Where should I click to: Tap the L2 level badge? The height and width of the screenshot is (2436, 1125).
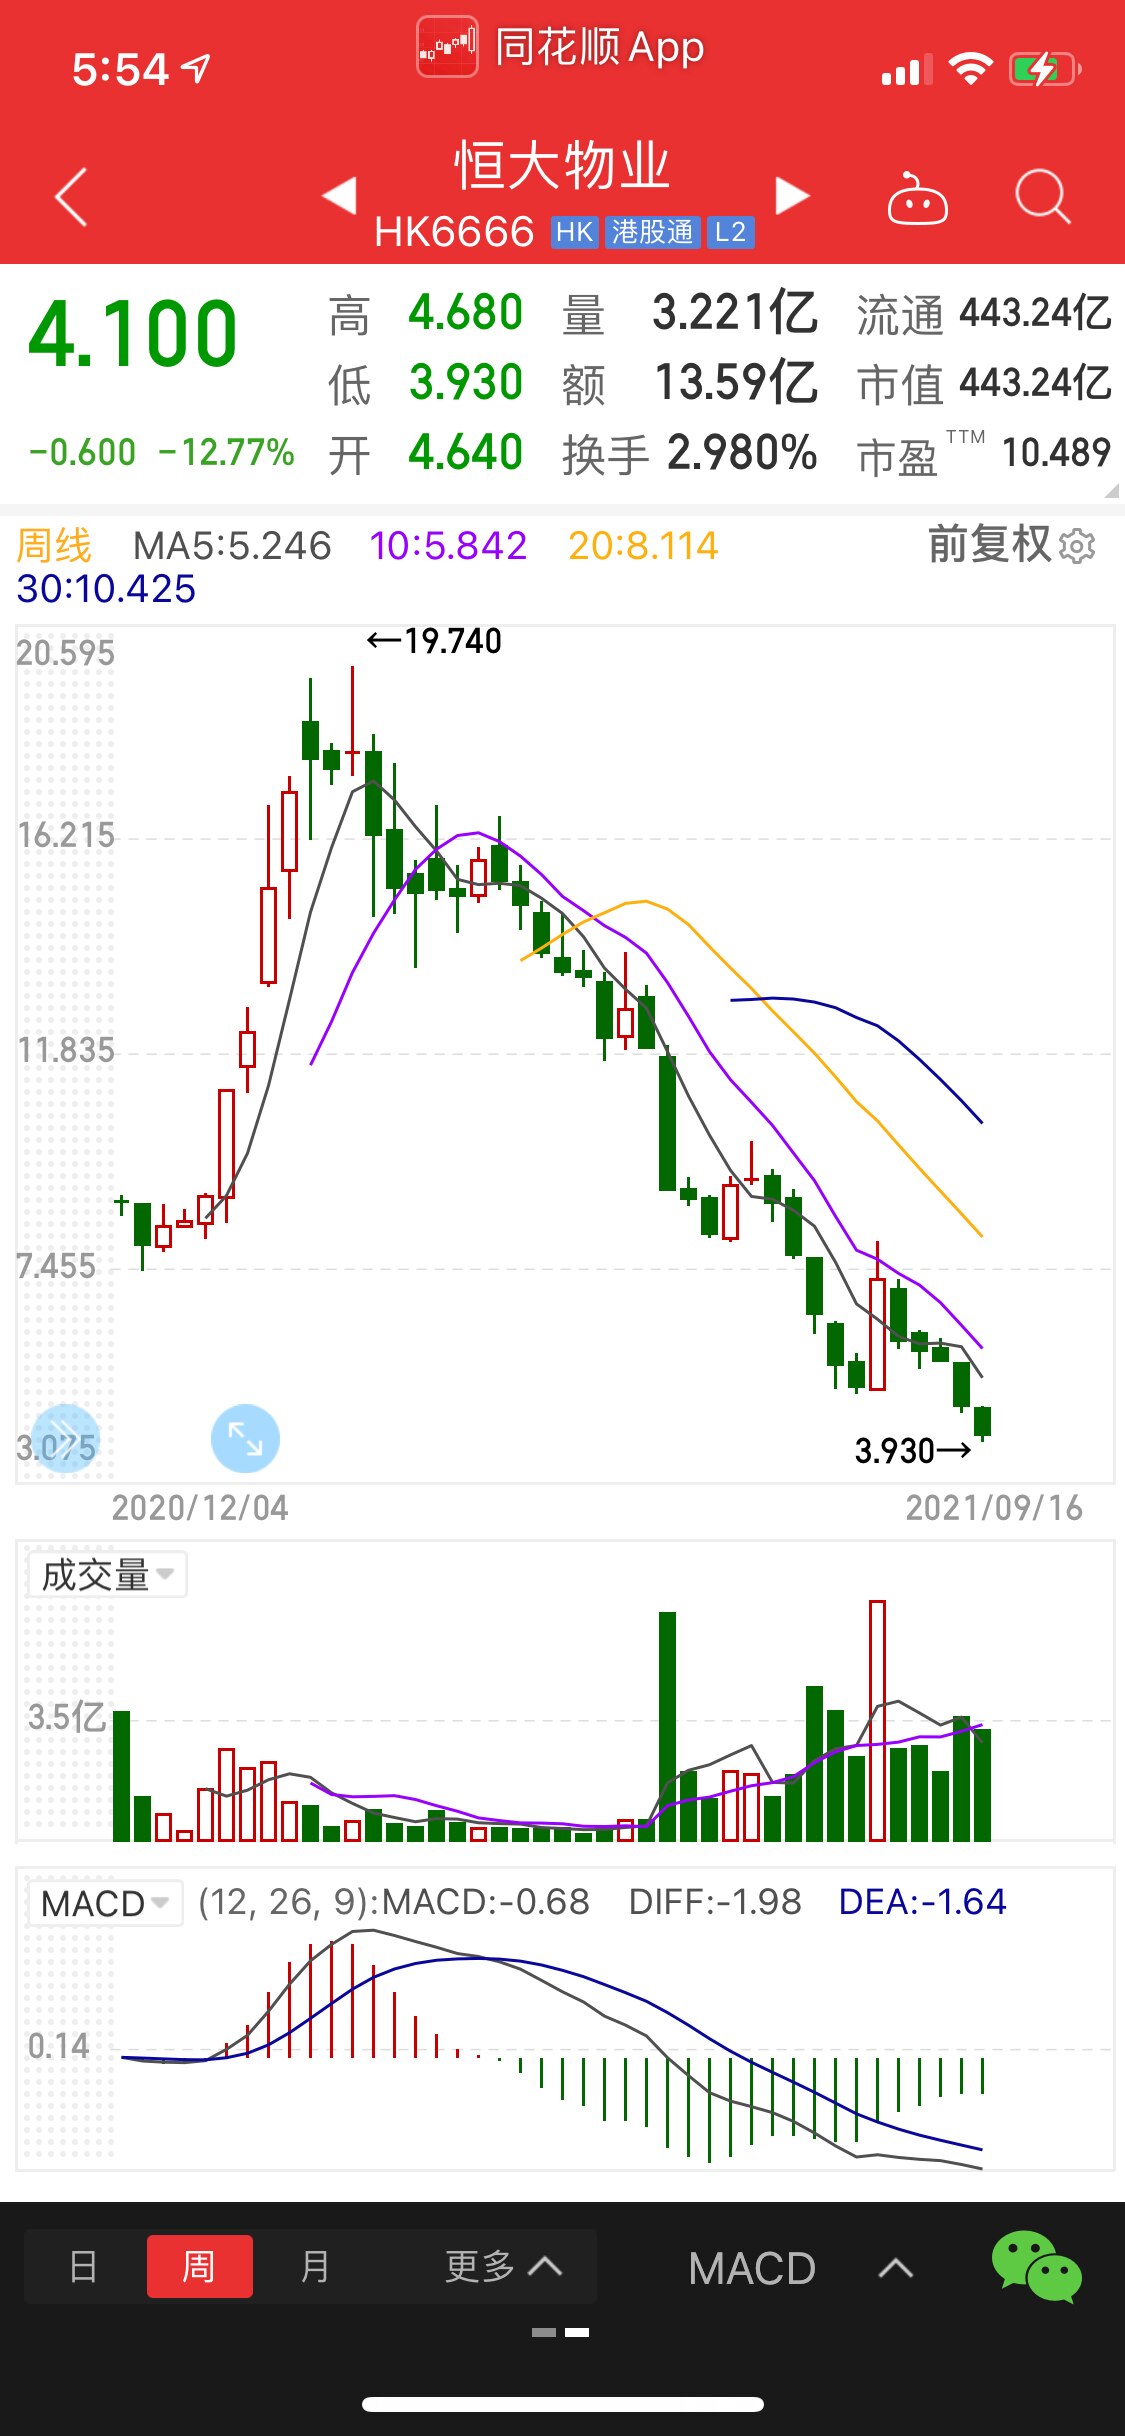click(x=730, y=233)
